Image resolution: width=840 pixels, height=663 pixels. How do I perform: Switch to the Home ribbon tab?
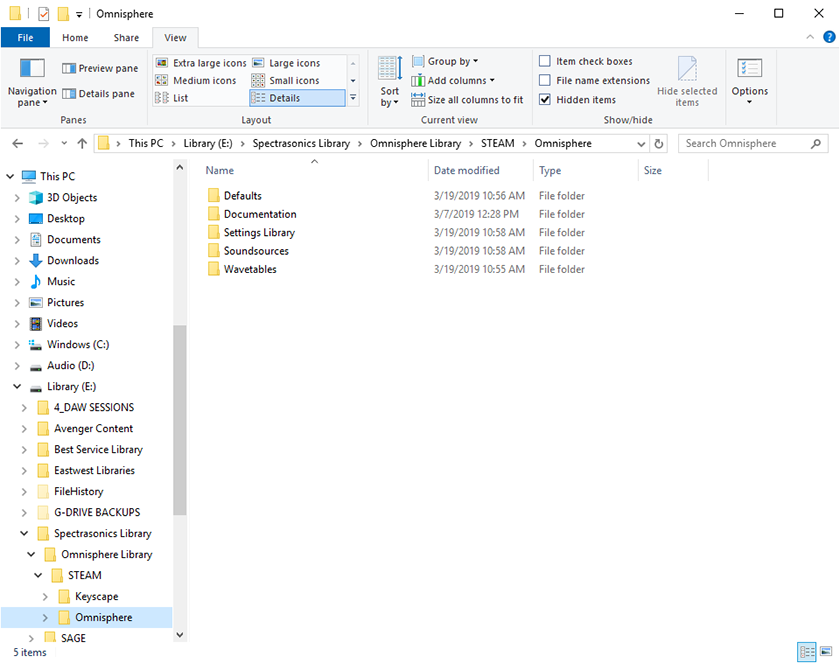click(75, 37)
